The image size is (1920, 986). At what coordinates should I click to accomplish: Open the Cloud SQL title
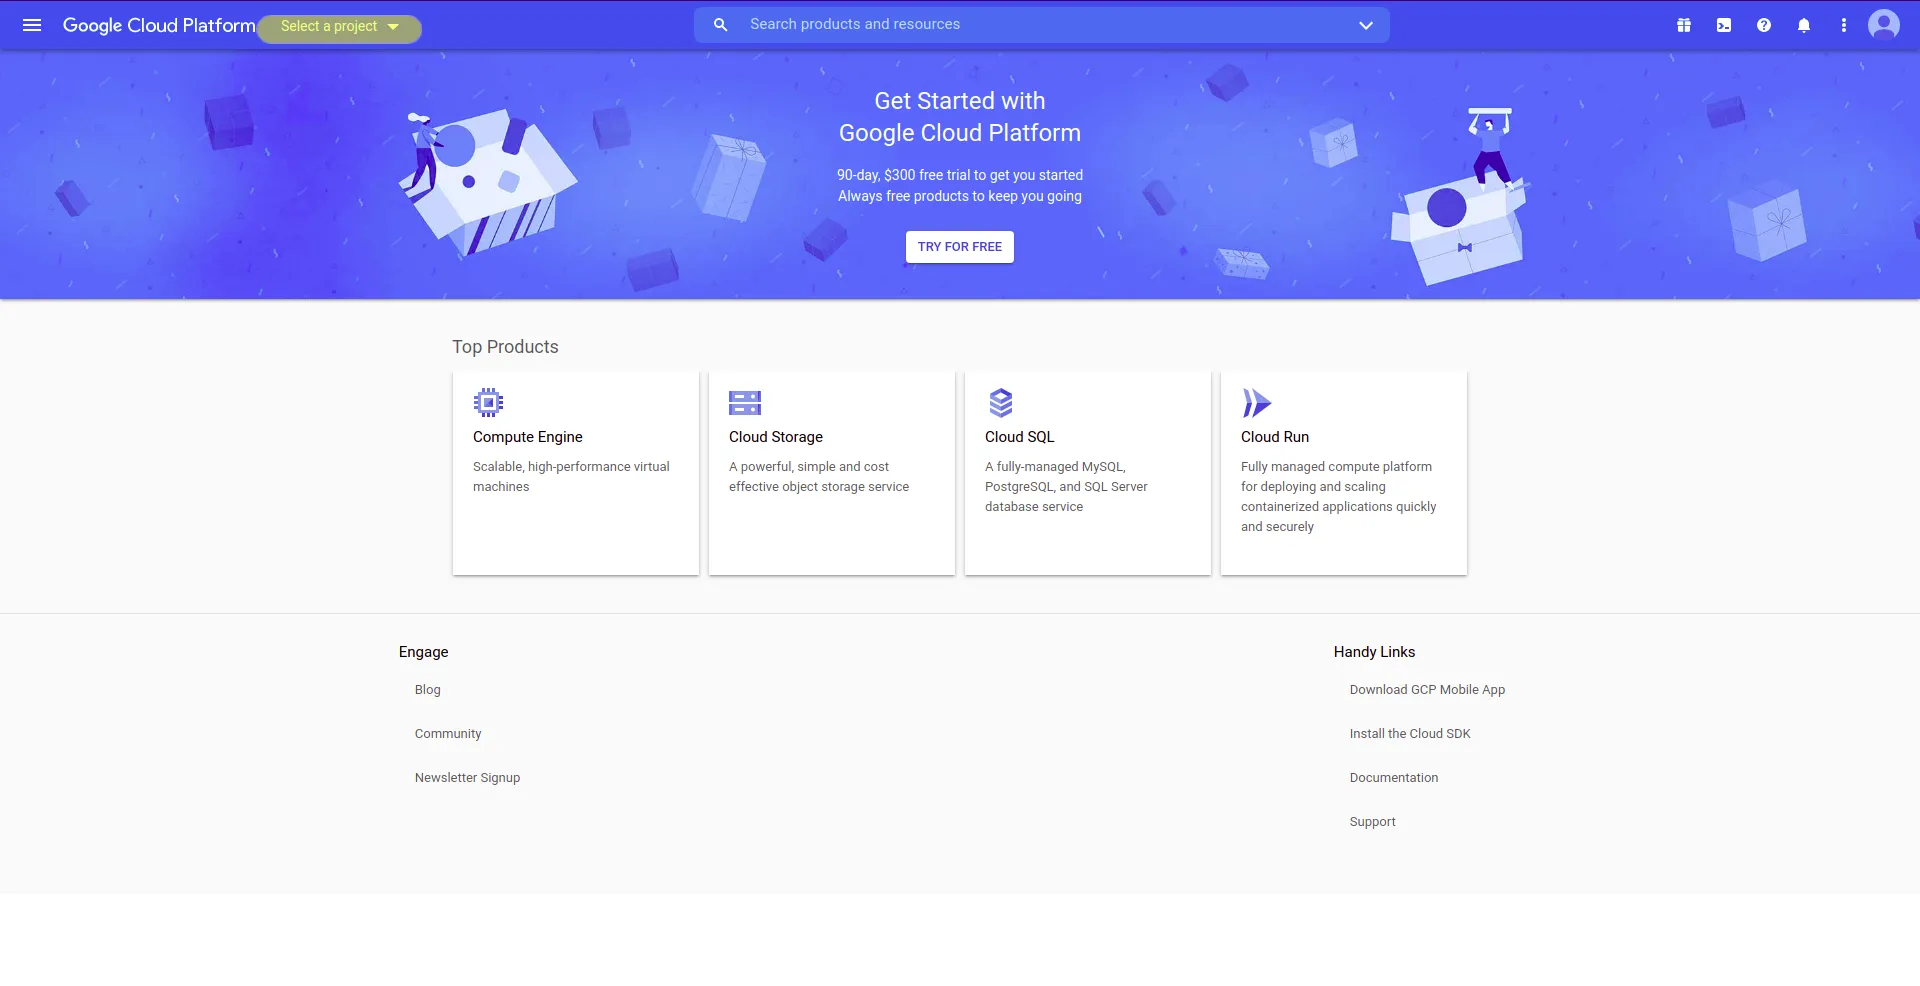1019,437
